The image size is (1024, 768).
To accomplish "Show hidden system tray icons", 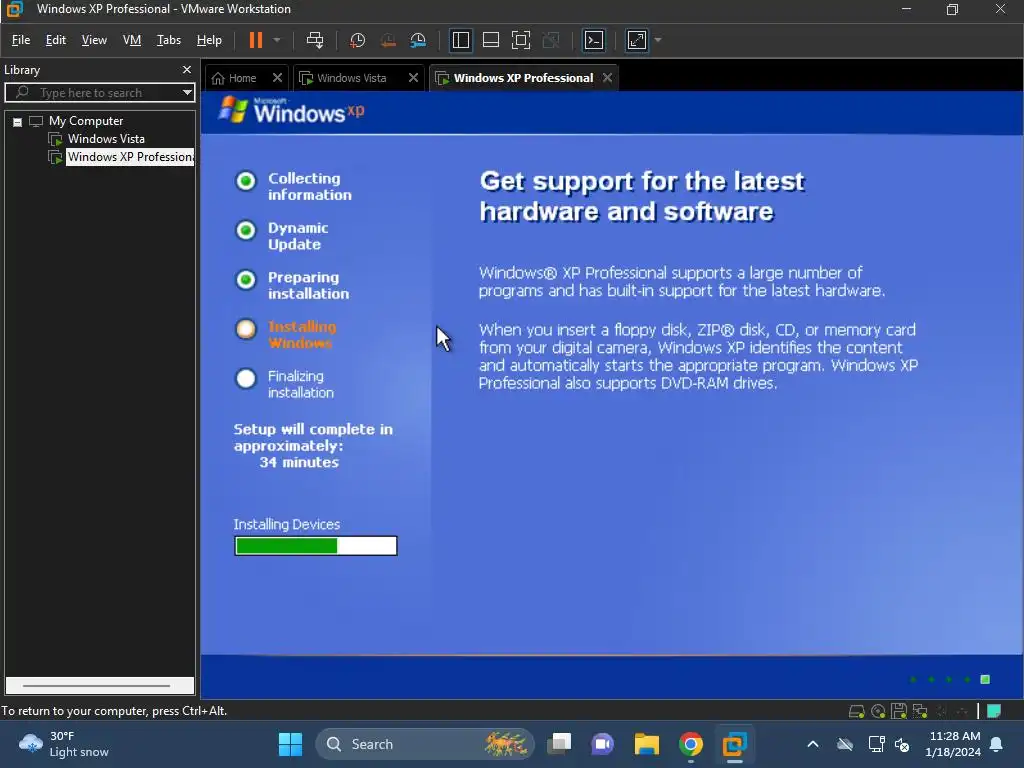I will pyautogui.click(x=813, y=744).
